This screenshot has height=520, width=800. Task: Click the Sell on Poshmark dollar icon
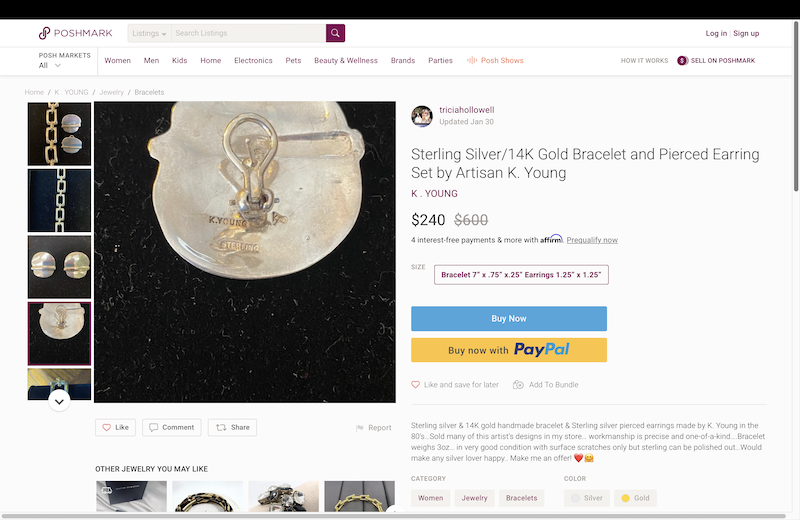point(682,61)
